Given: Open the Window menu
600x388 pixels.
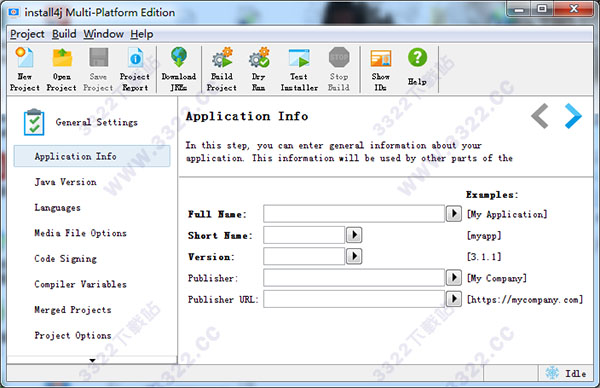Looking at the screenshot, I should (104, 34).
